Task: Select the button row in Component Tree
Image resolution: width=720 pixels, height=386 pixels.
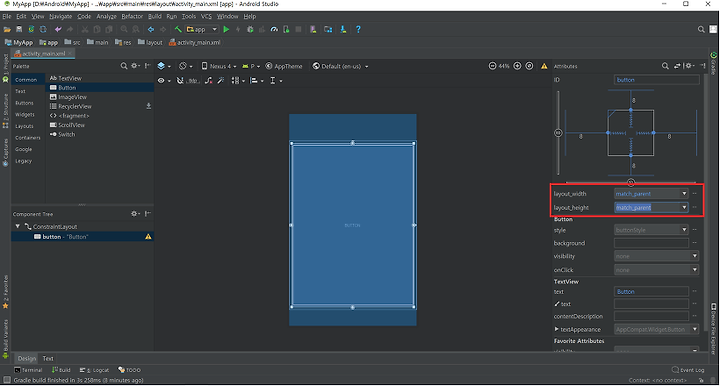Action: click(82, 237)
